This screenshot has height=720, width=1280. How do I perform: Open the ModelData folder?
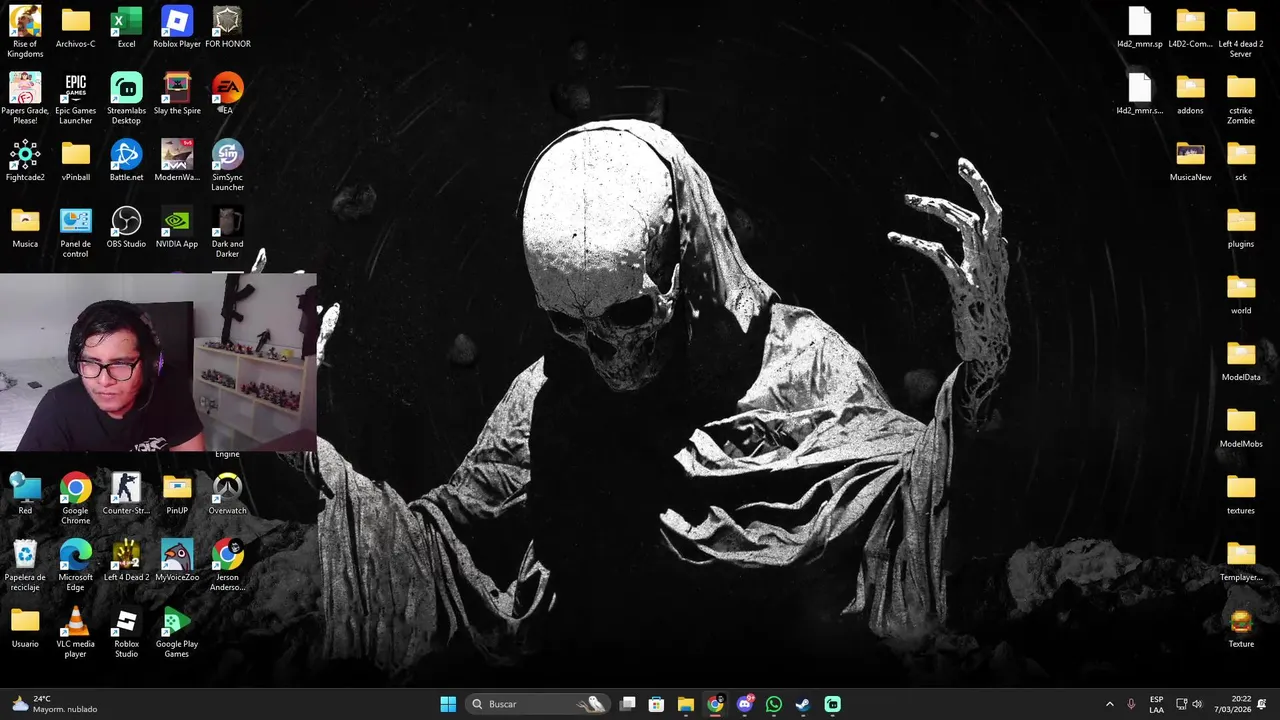1241,360
